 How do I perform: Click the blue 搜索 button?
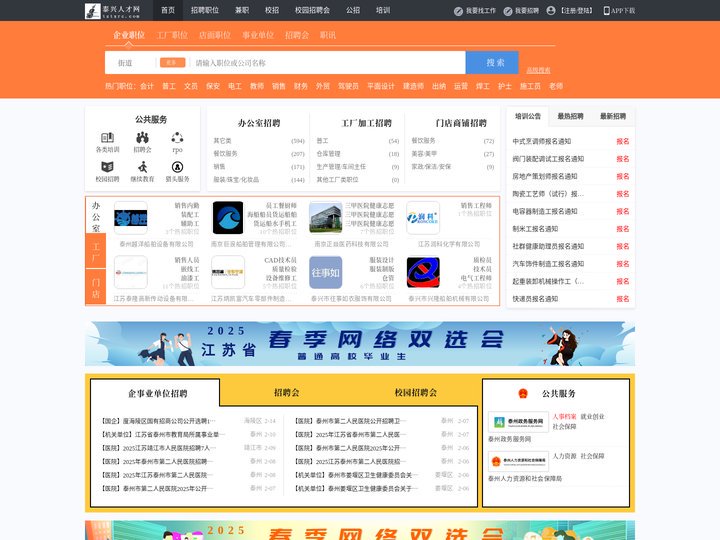pos(492,62)
